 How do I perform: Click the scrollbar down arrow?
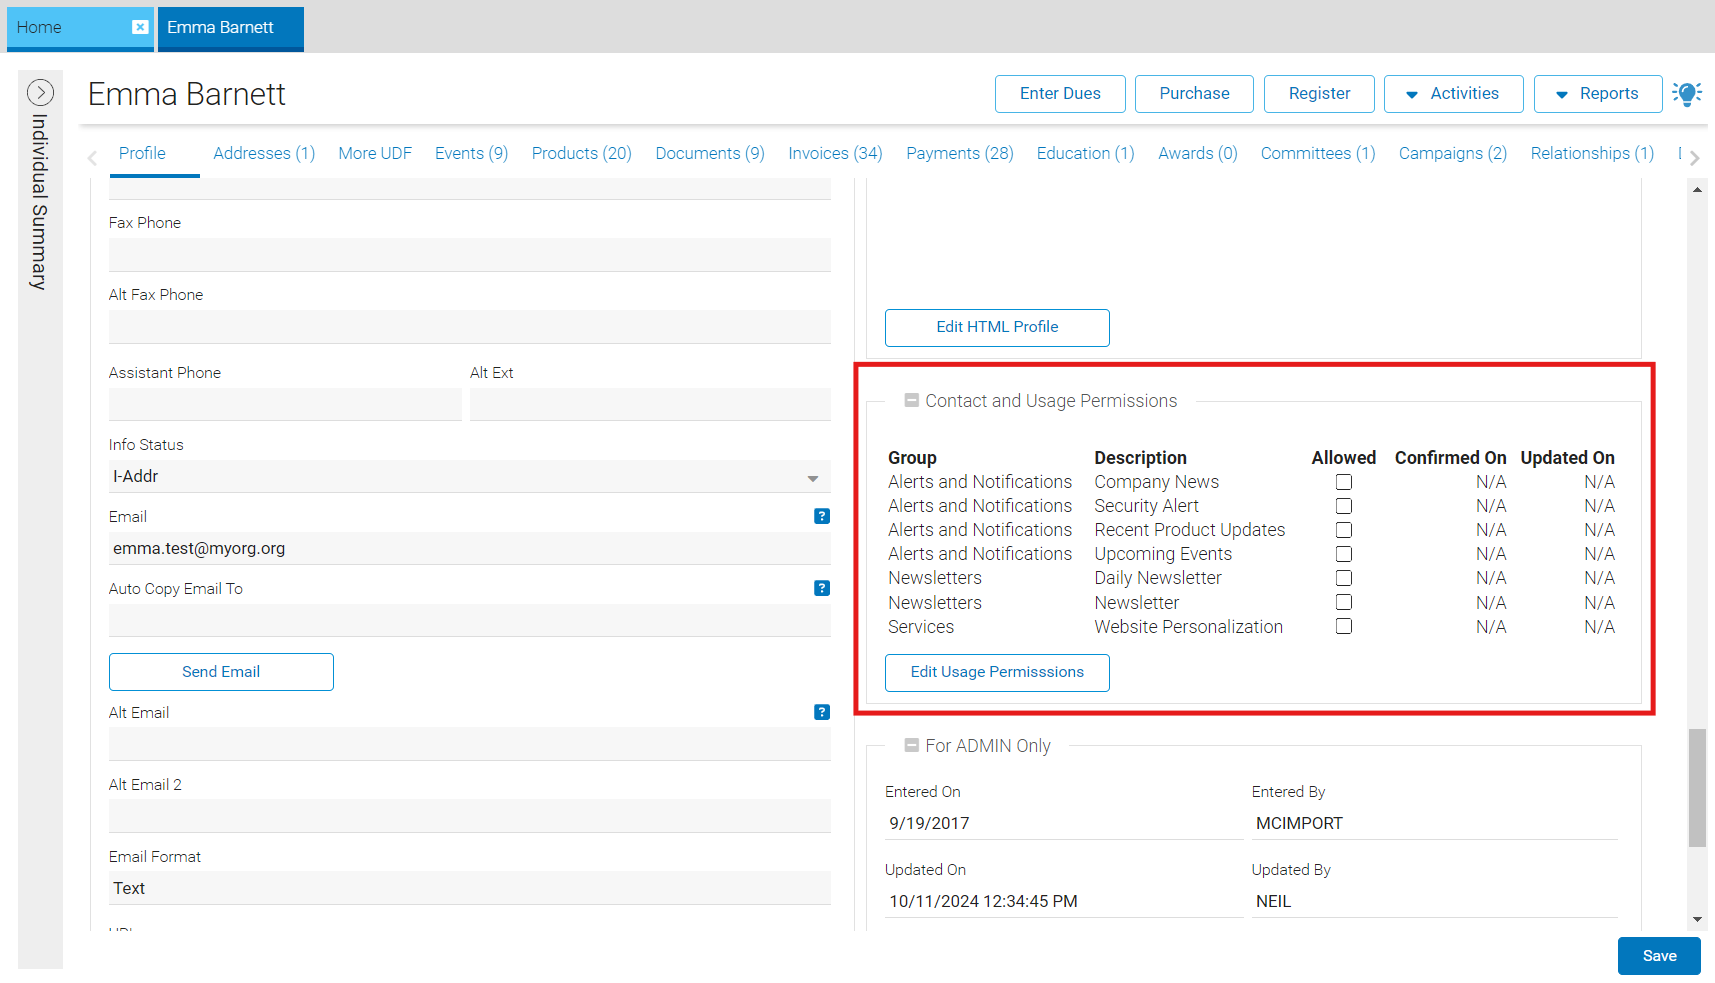(x=1697, y=919)
